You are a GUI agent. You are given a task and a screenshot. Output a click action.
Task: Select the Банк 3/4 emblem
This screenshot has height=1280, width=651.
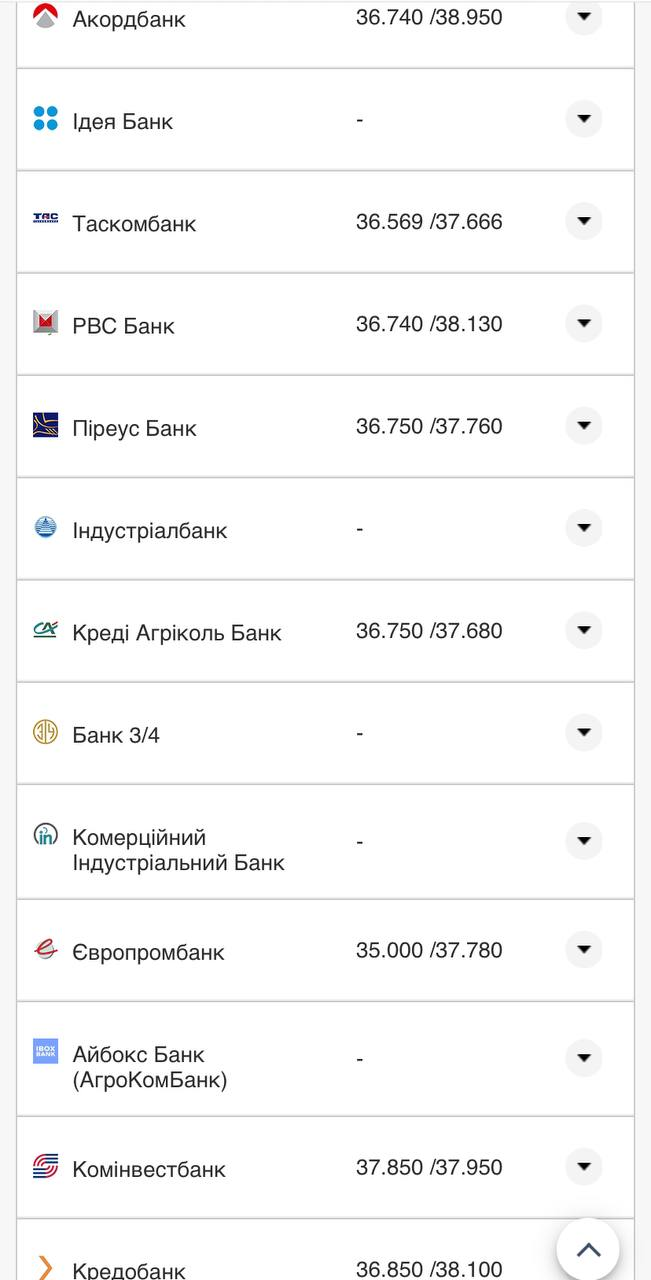click(x=44, y=732)
